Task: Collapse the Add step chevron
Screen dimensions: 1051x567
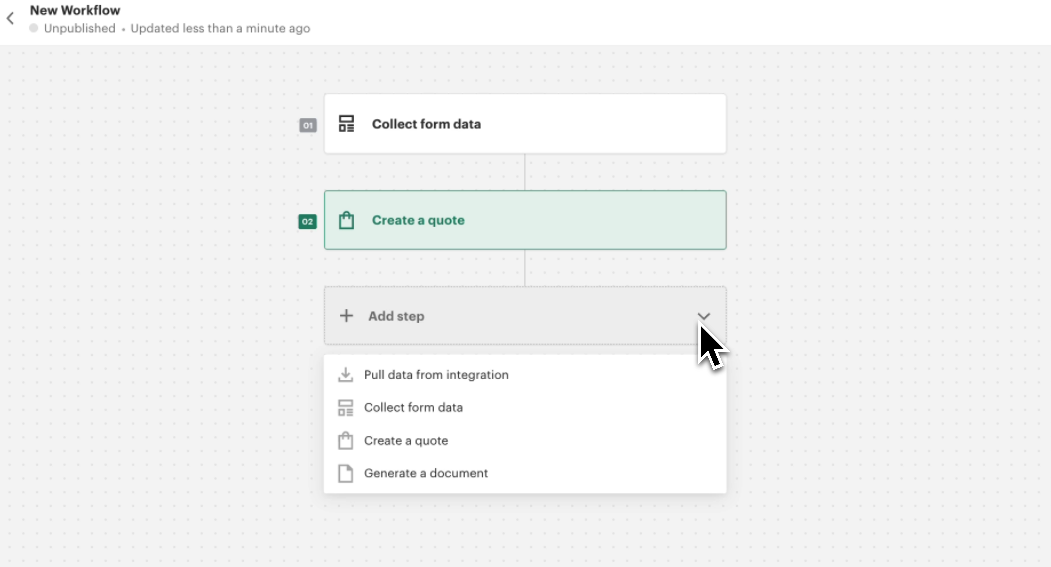Action: (x=703, y=316)
